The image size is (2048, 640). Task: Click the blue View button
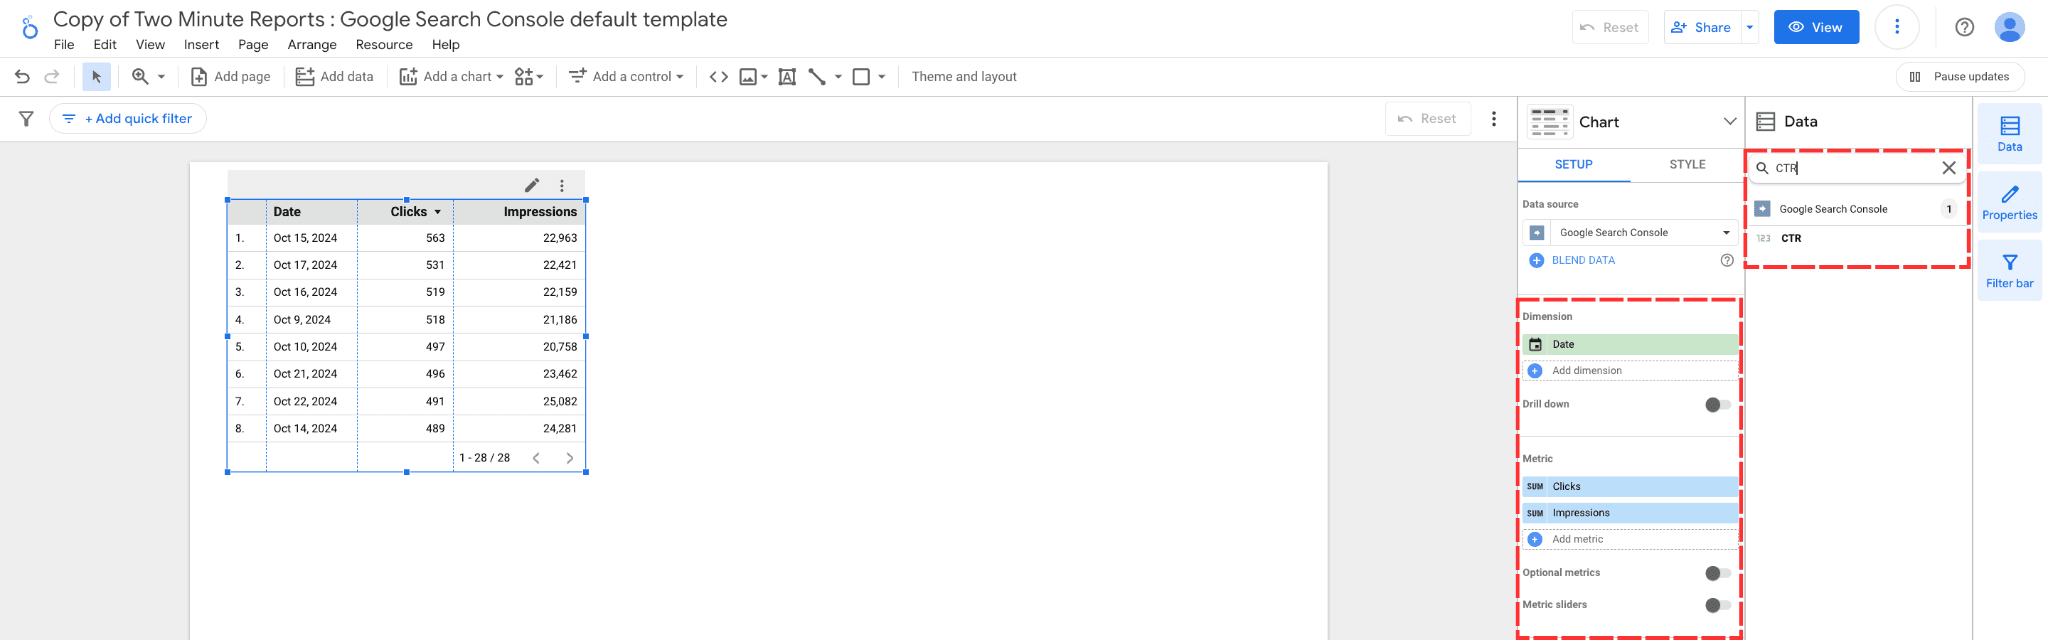pyautogui.click(x=1815, y=27)
